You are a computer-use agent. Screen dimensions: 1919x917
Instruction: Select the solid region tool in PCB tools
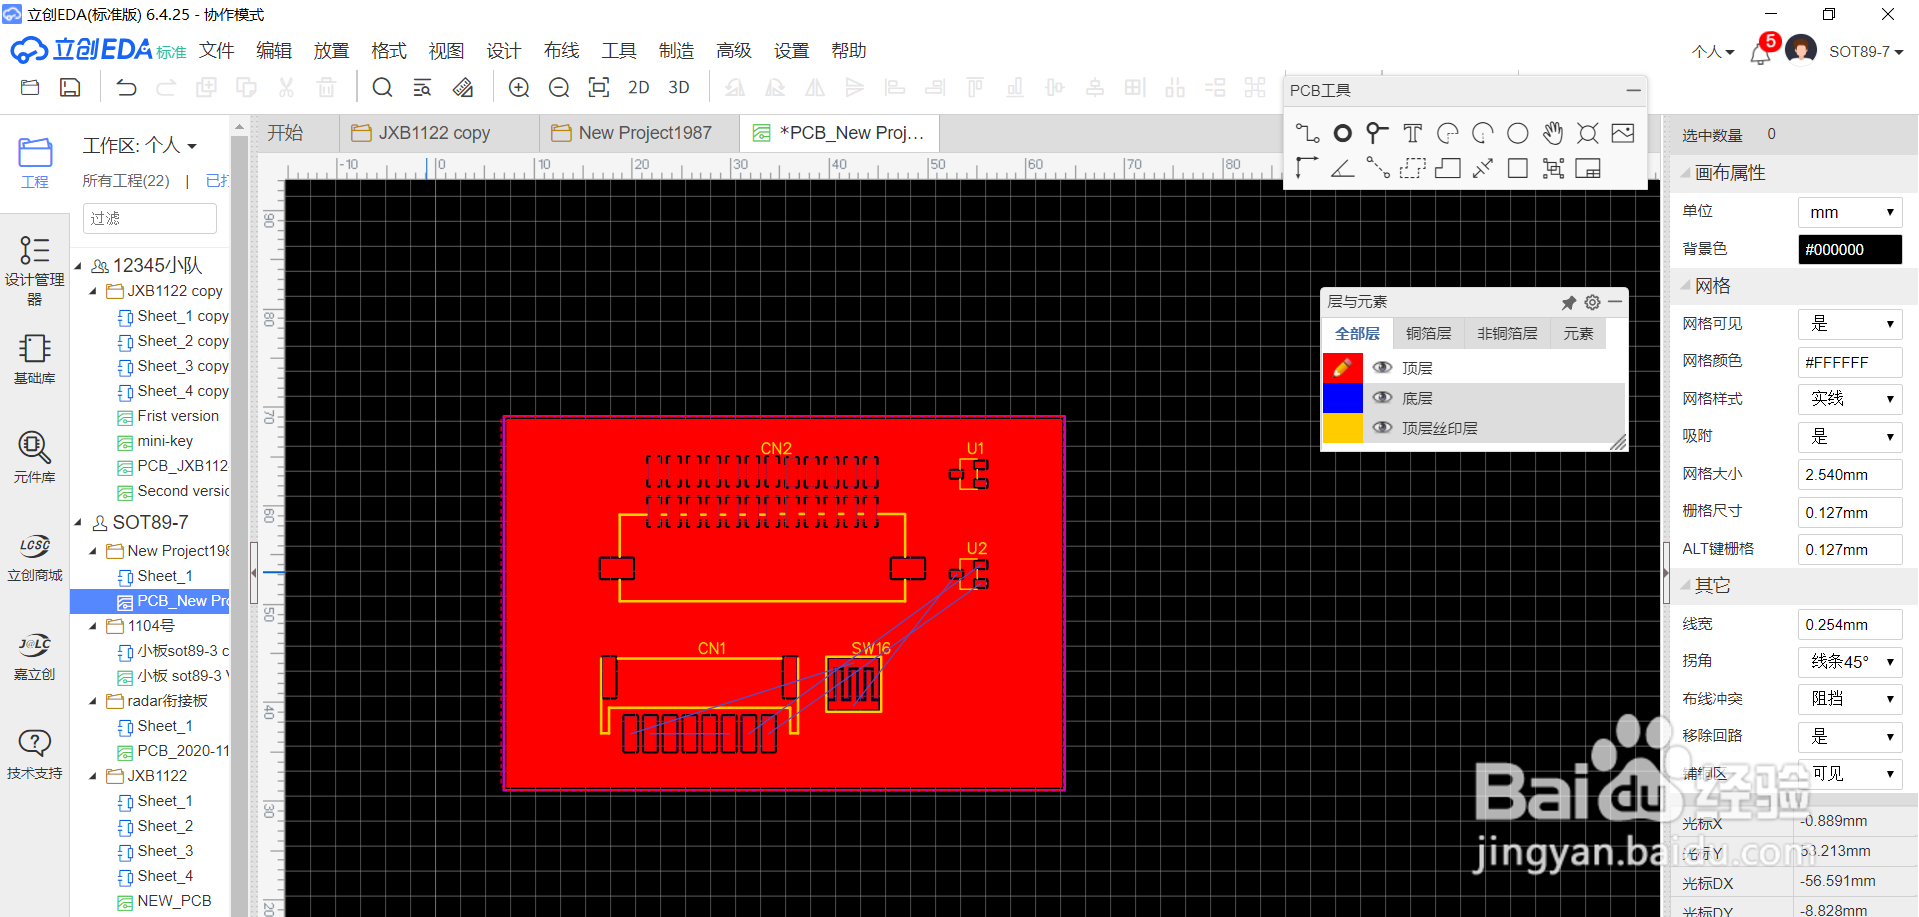(1447, 168)
